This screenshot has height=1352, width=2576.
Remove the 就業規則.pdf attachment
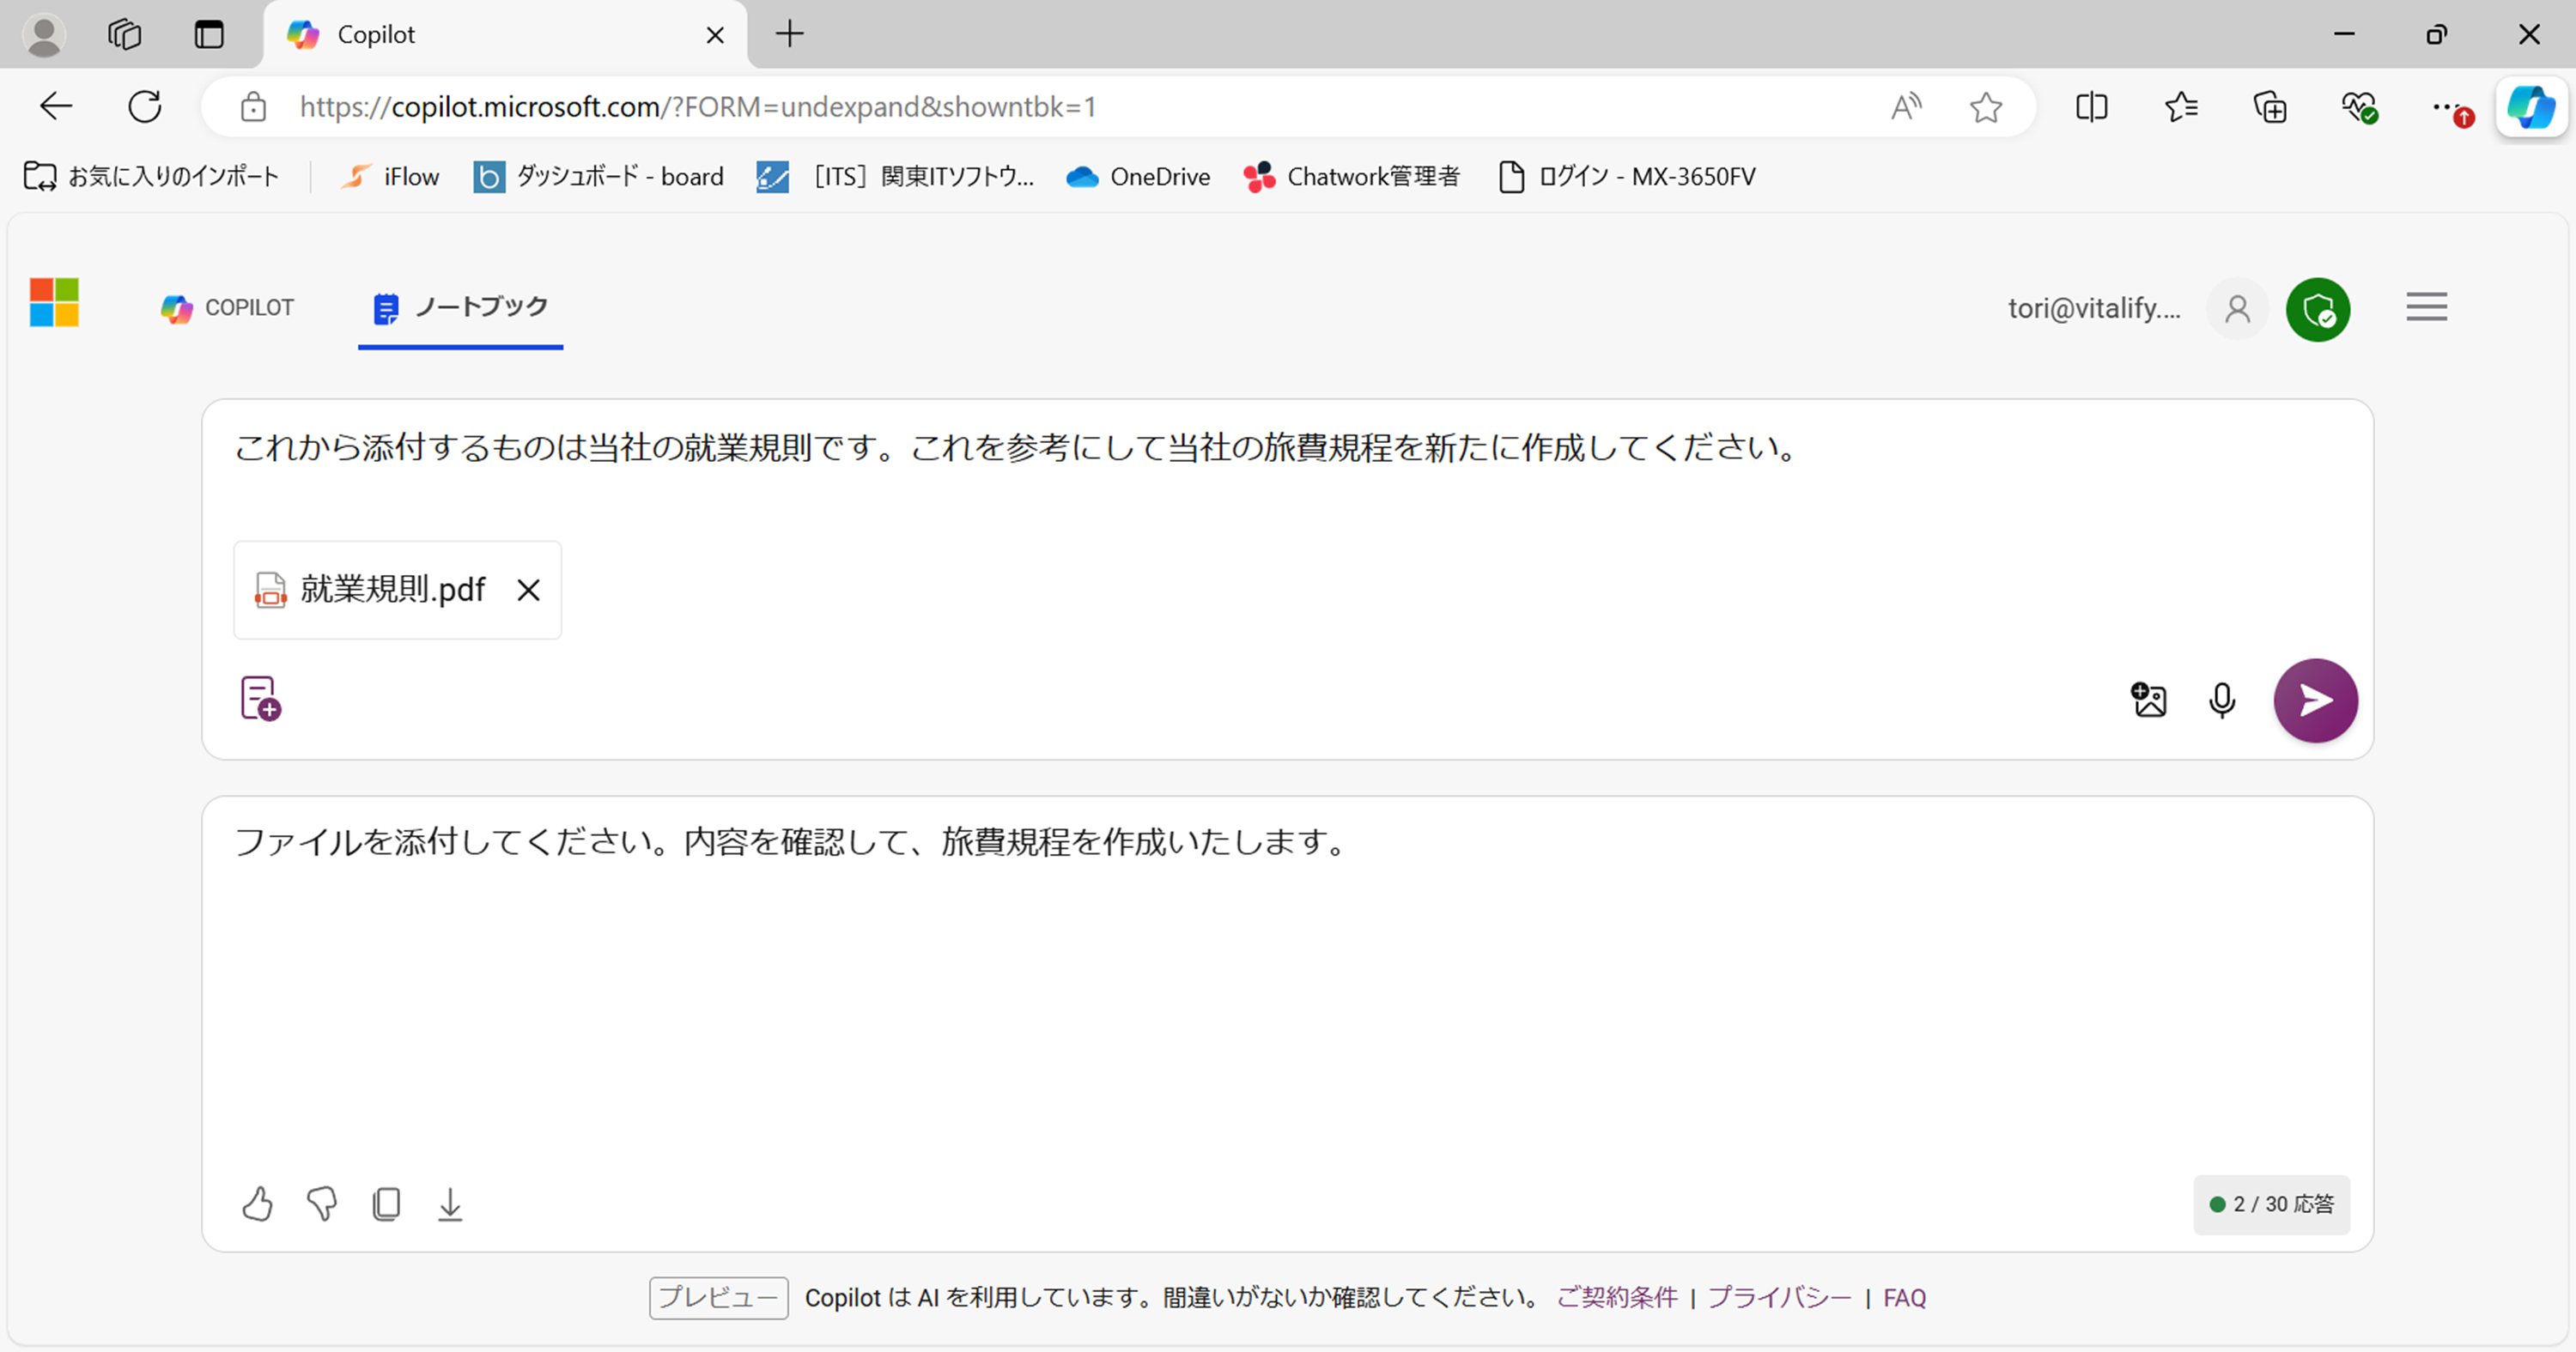coord(528,590)
